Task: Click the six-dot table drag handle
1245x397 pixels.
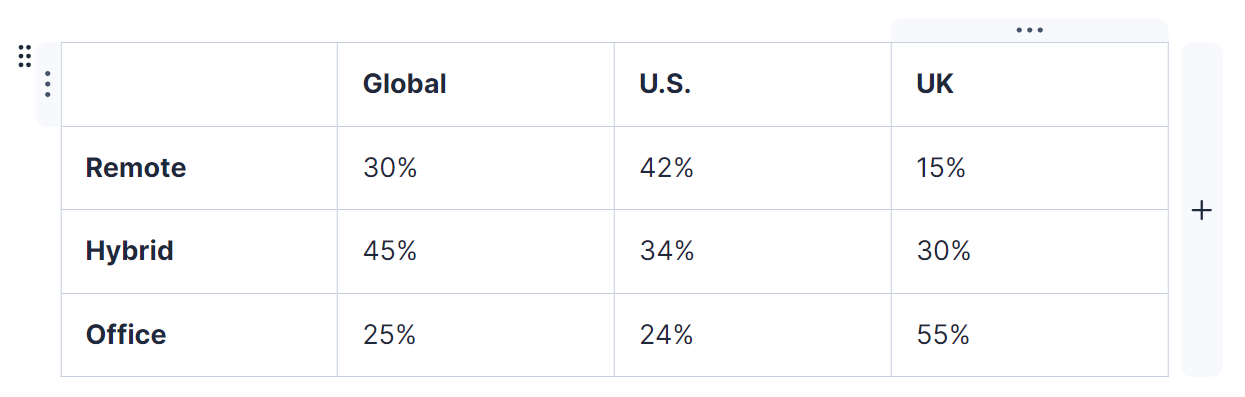Action: tap(25, 56)
